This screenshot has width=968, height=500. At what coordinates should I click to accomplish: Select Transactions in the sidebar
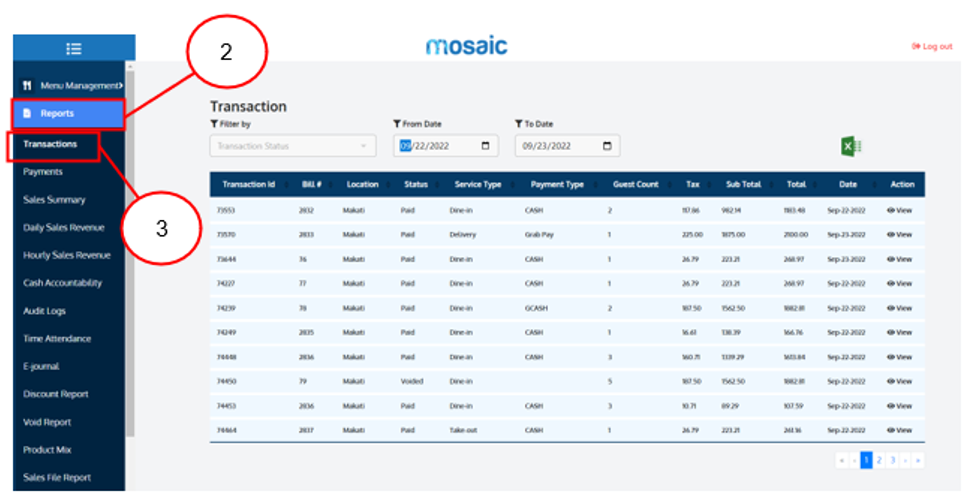[52, 144]
